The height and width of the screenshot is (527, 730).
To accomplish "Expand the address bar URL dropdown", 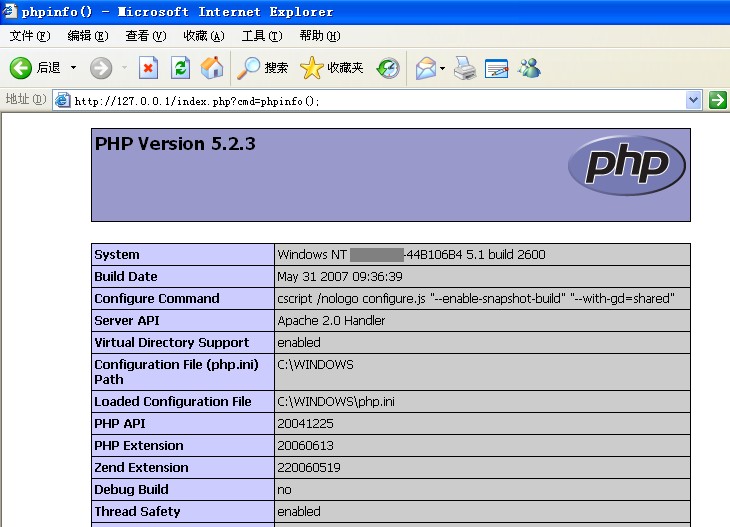I will 694,100.
